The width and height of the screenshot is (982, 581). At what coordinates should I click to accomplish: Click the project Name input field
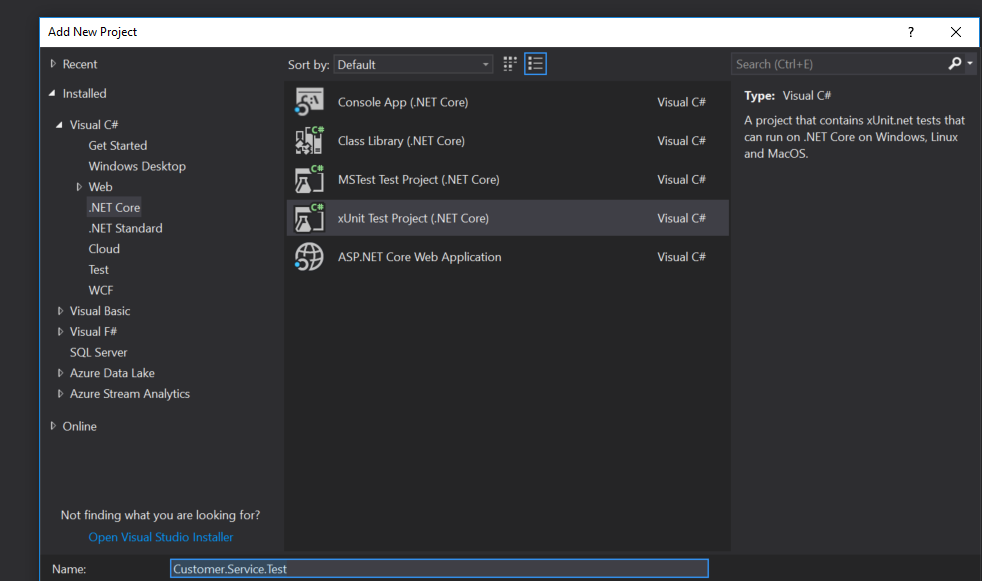pyautogui.click(x=439, y=568)
